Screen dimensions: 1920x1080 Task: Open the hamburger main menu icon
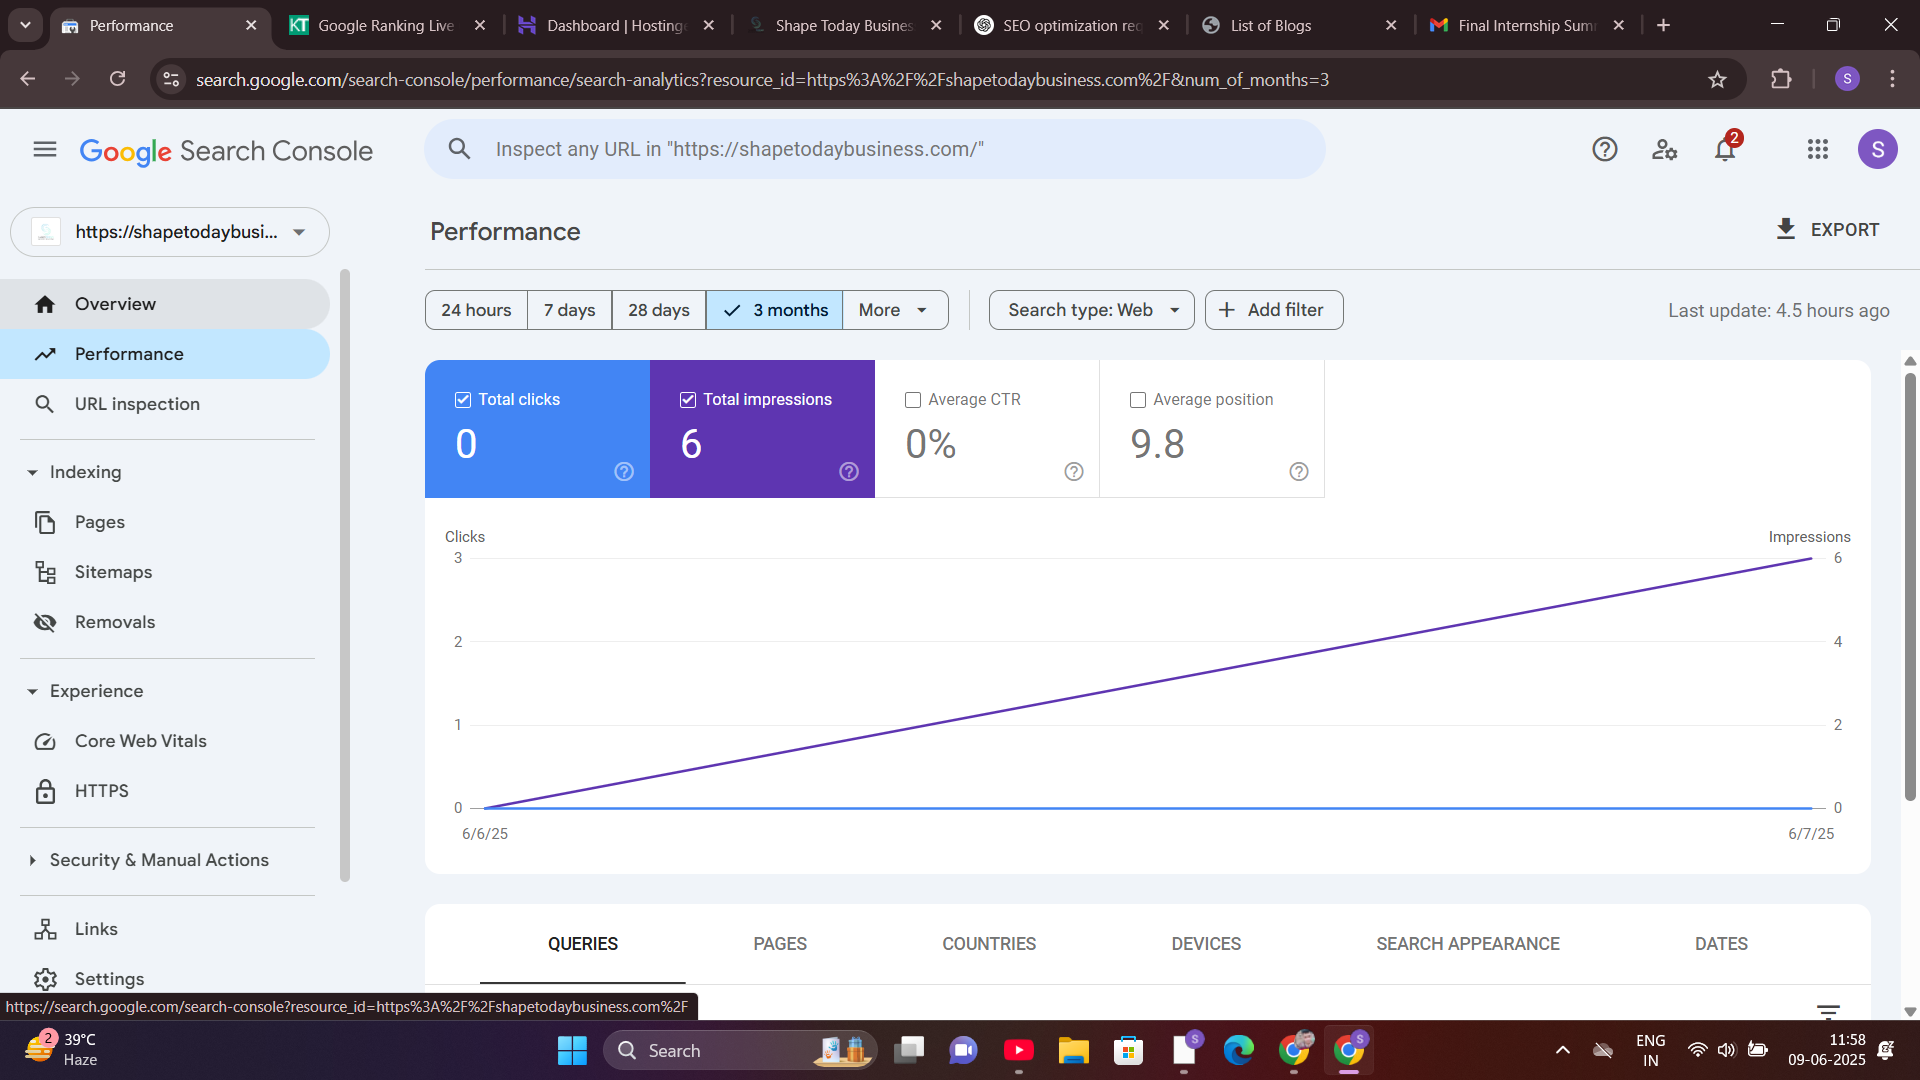(x=44, y=150)
